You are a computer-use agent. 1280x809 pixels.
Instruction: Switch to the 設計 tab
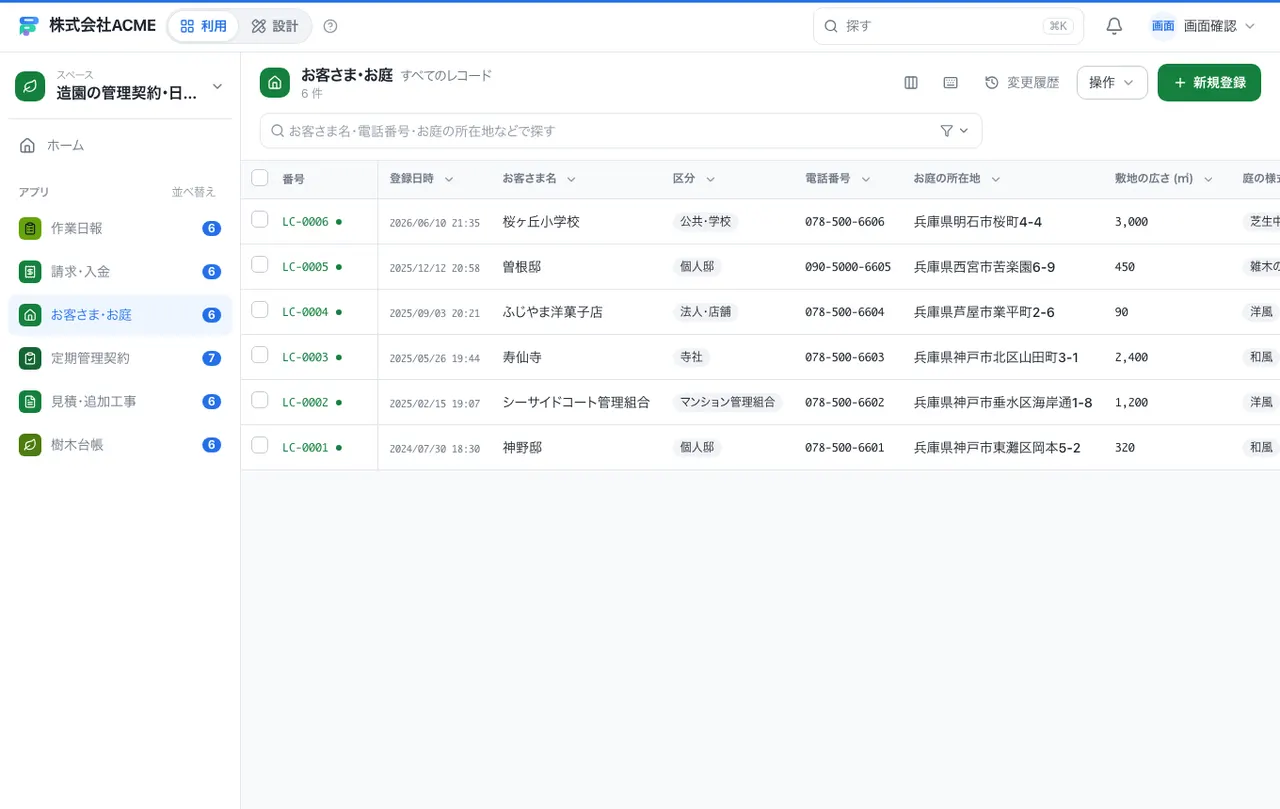click(275, 26)
